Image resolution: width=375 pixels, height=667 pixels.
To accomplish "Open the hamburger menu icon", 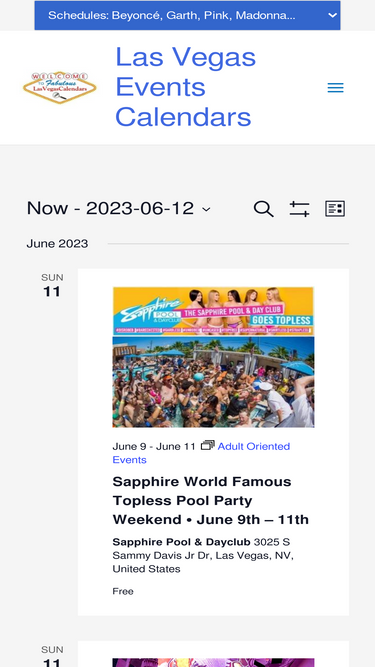I will click(x=335, y=88).
